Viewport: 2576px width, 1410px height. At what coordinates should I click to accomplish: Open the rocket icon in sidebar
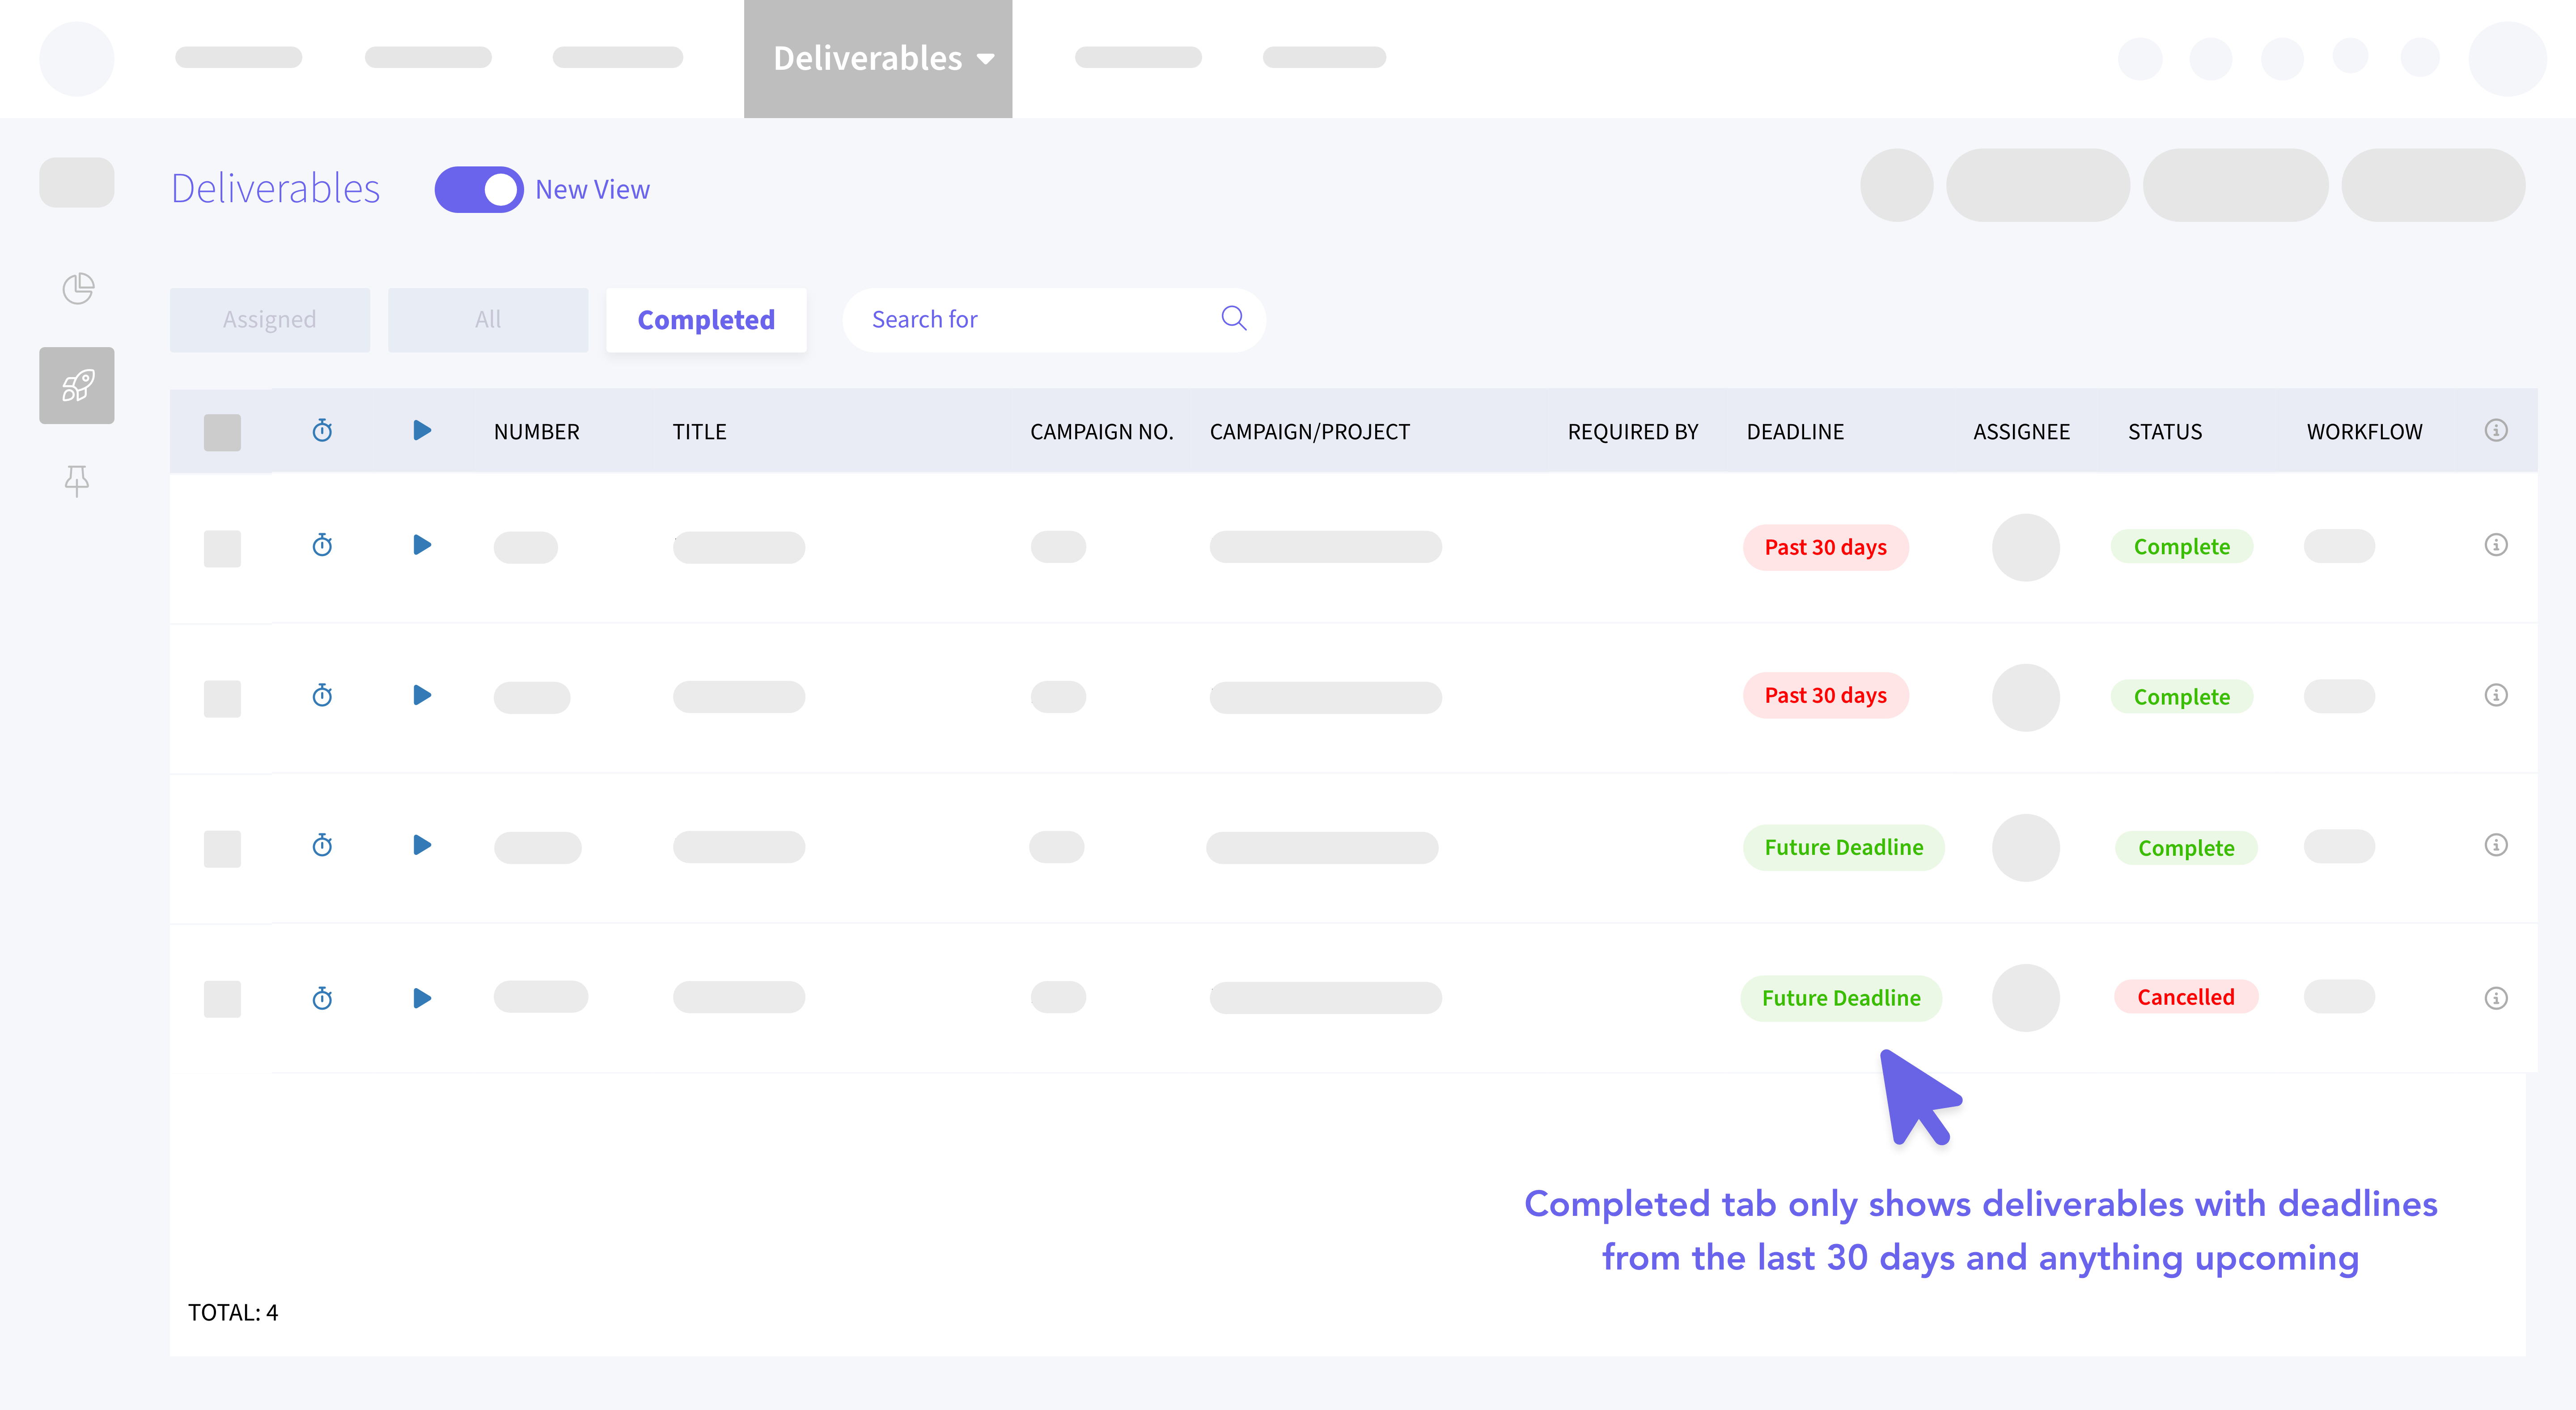point(77,386)
